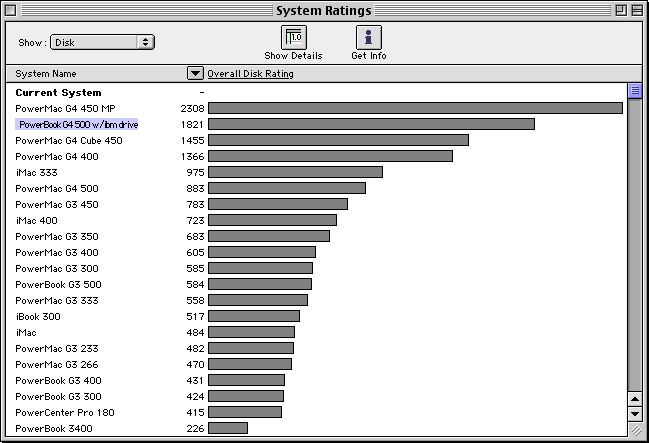Click the 1455 rating value
Screen dimensions: 649x443
(192, 140)
